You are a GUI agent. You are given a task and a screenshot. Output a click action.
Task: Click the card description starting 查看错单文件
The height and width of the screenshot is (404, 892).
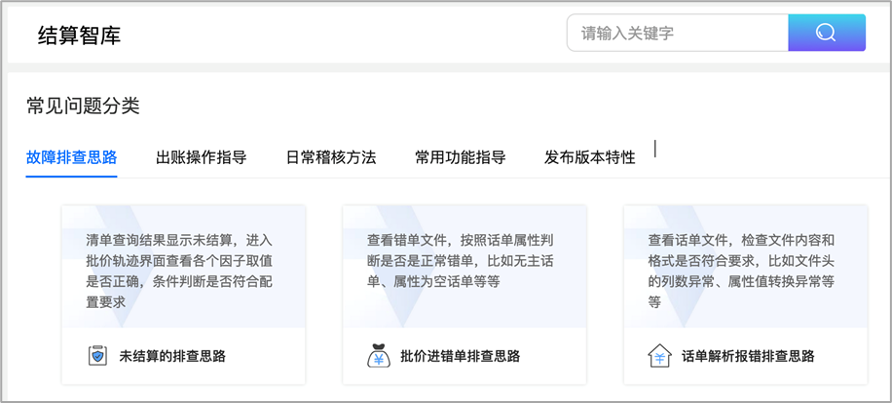[x=460, y=261]
